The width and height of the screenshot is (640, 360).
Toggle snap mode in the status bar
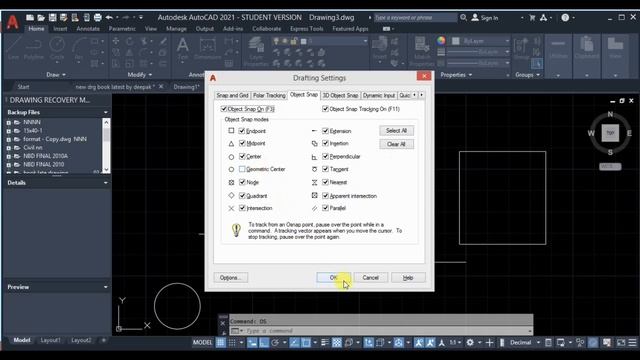click(232, 342)
